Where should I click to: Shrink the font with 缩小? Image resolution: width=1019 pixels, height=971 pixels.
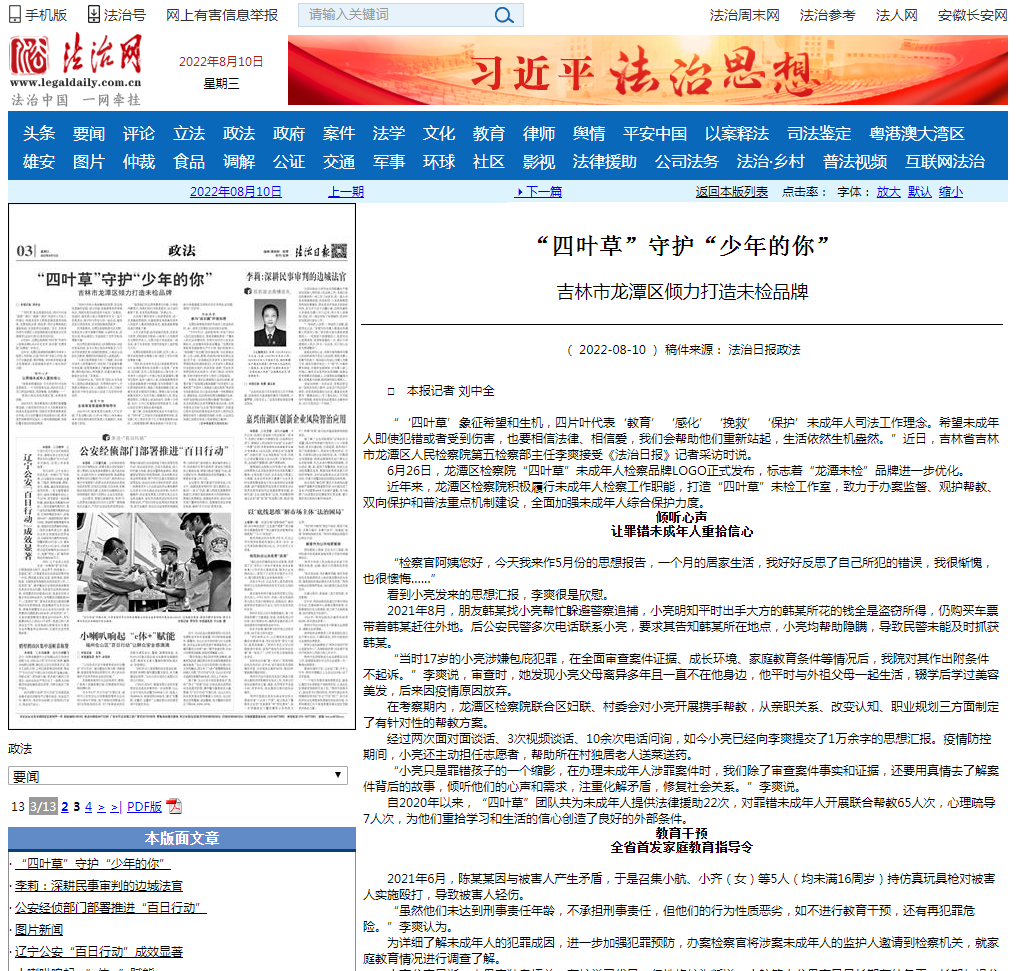(x=950, y=192)
